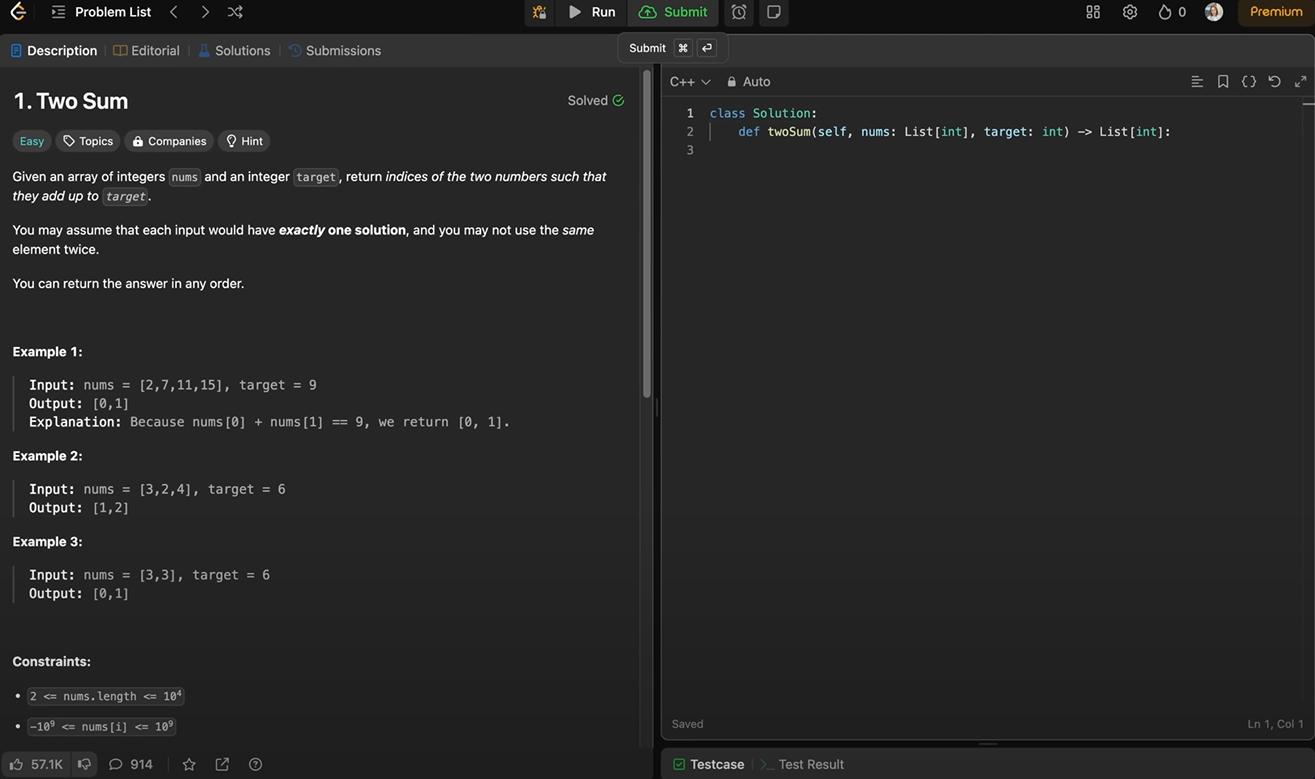This screenshot has height=779, width=1315.
Task: Favorite the problem with star icon
Action: coord(189,764)
